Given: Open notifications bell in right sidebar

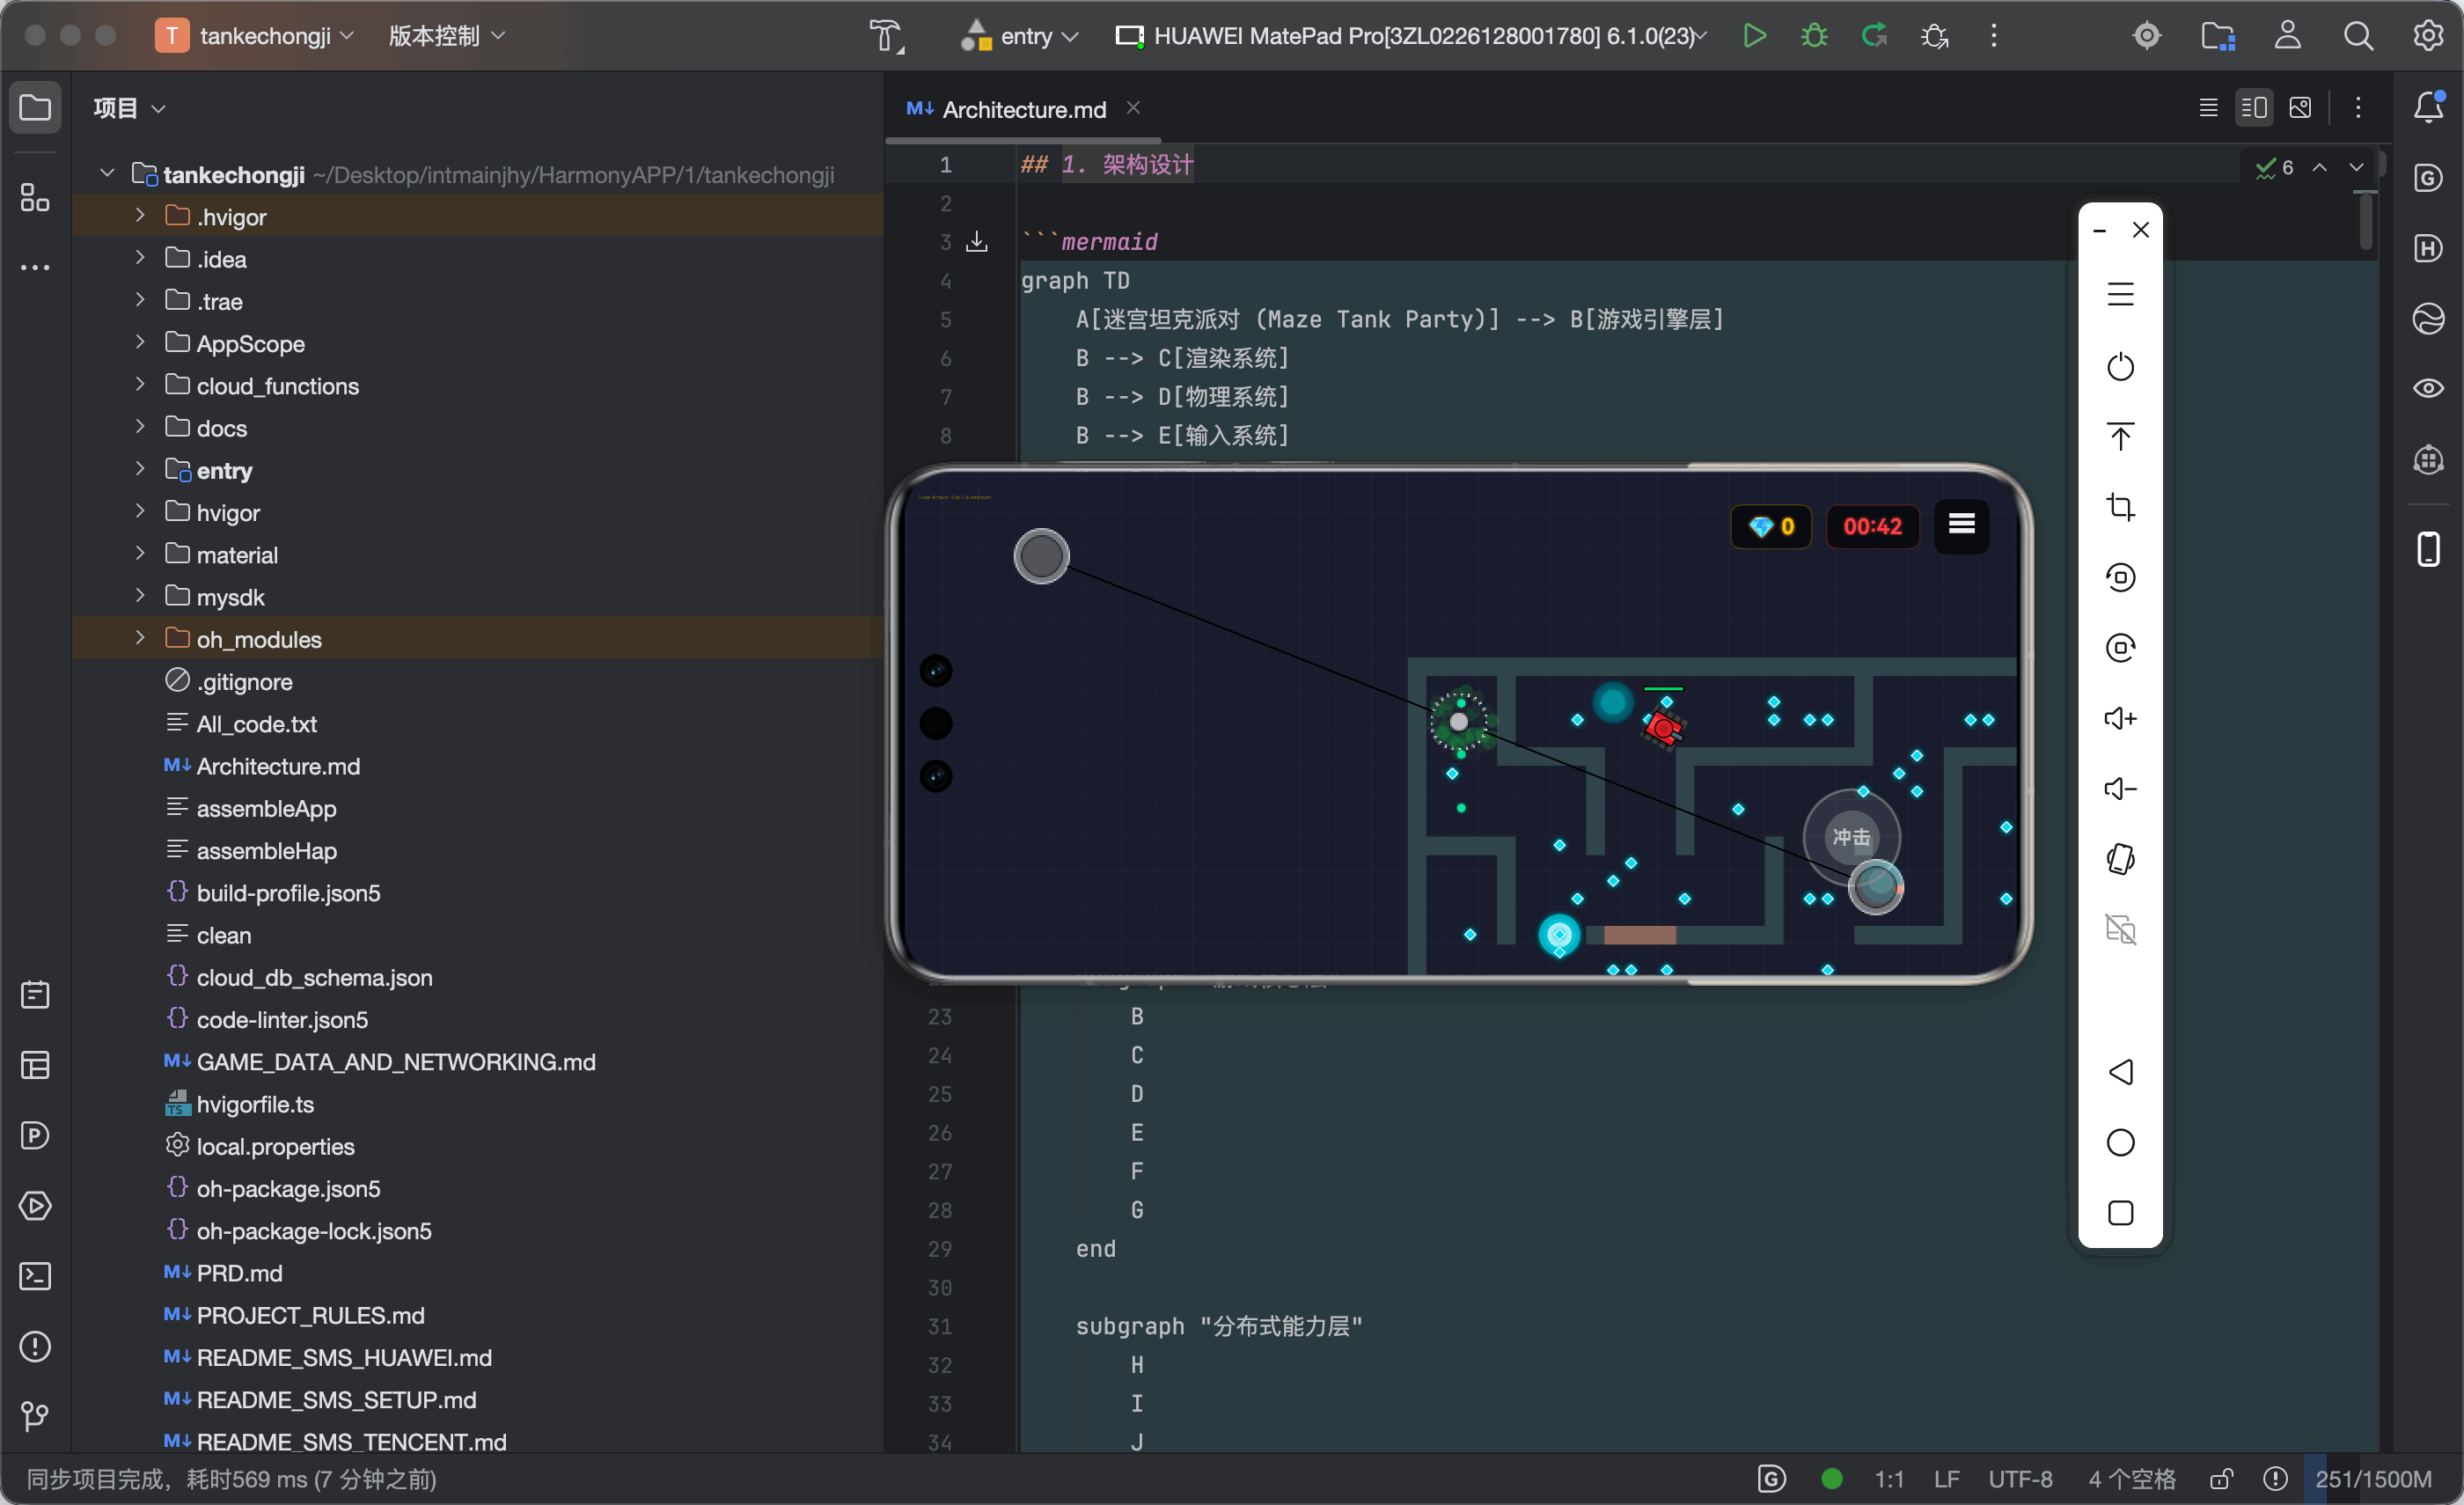Looking at the screenshot, I should point(2428,107).
